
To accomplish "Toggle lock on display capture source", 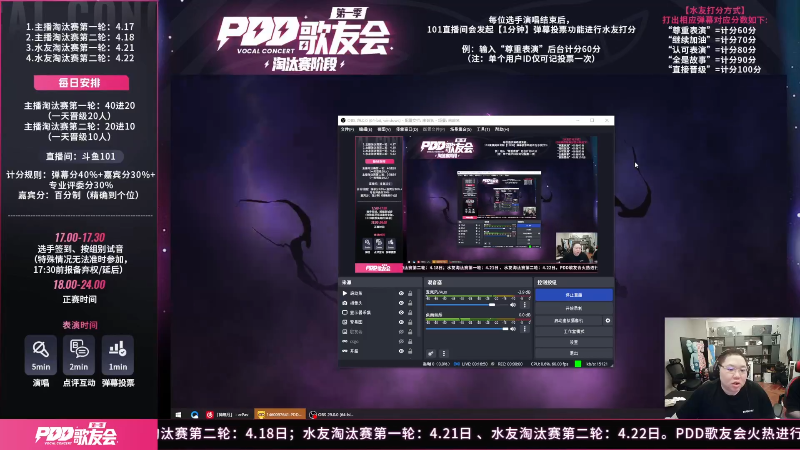I will [x=410, y=312].
